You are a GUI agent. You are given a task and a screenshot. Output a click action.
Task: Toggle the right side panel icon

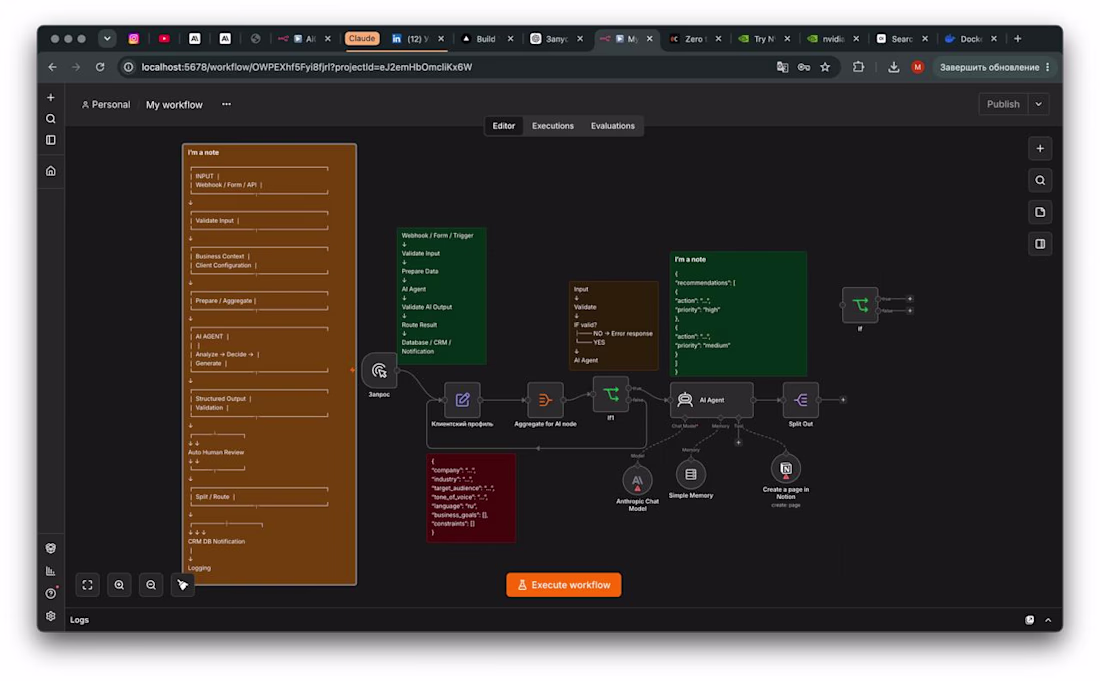coord(1040,244)
